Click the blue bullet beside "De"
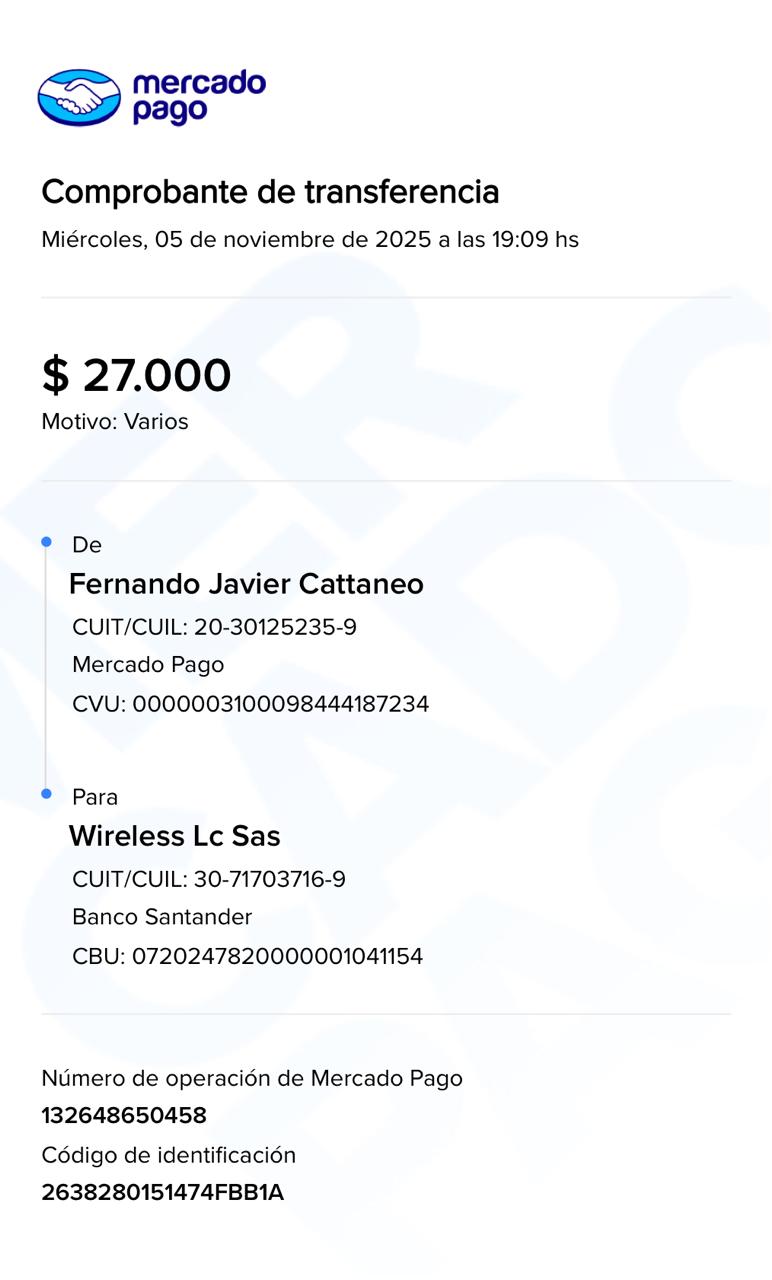Viewport: 772px width, 1280px height. [46, 542]
